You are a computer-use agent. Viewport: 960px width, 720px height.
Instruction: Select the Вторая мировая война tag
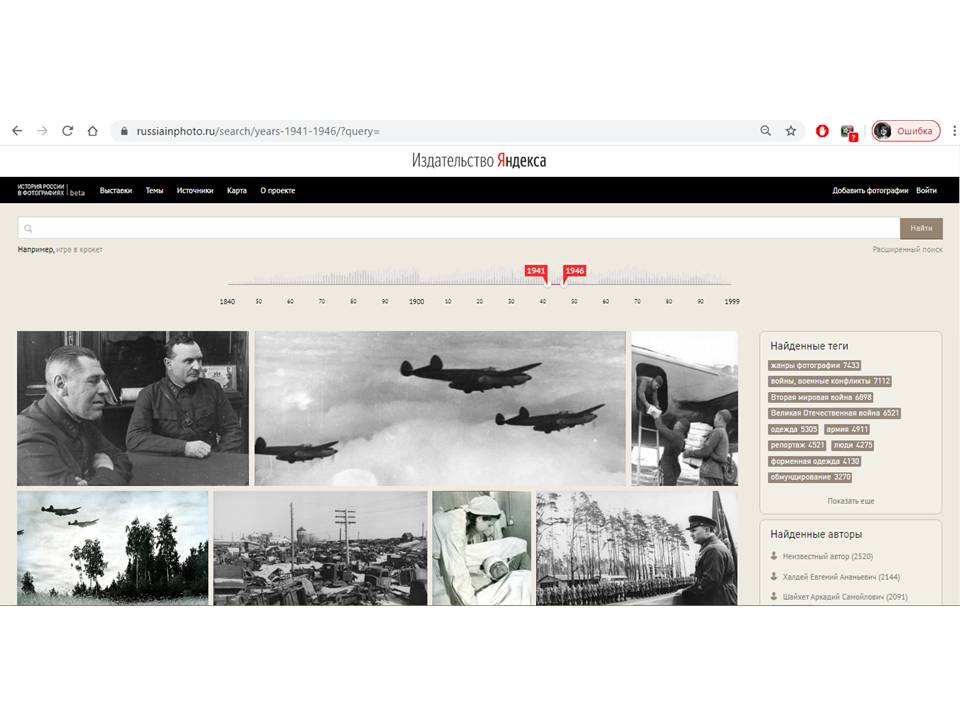[x=821, y=397]
